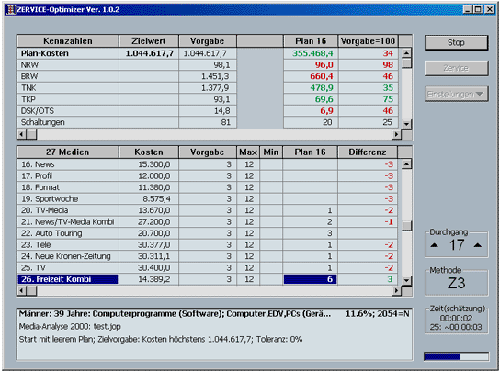This screenshot has width=500, height=372.
Task: Select the 20. TV-Media row
Action: click(x=207, y=210)
